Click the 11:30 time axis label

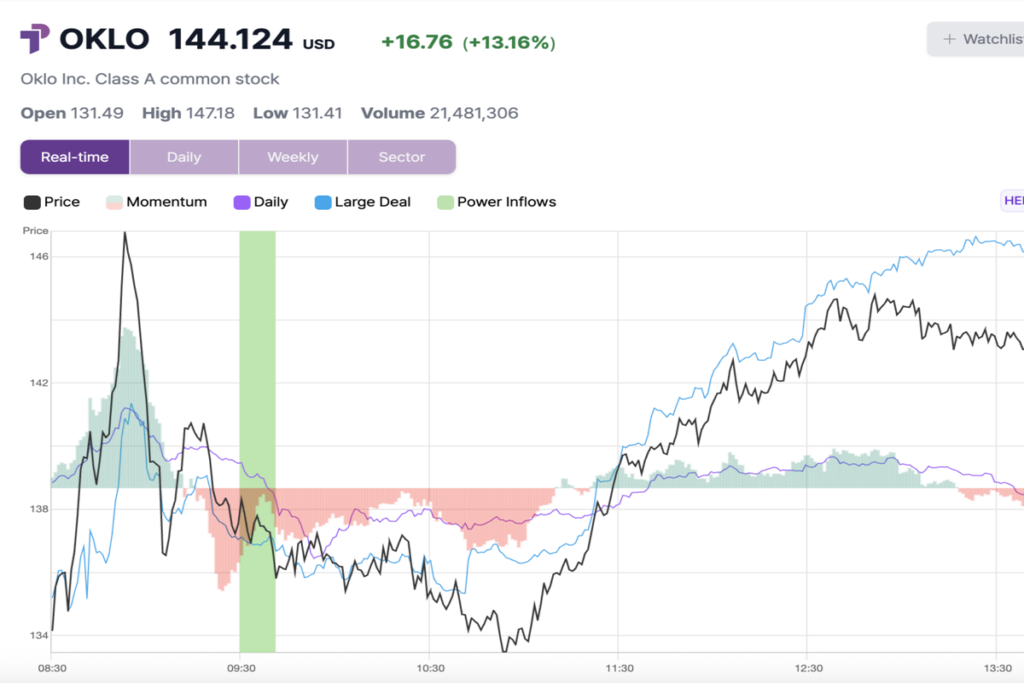pyautogui.click(x=619, y=668)
